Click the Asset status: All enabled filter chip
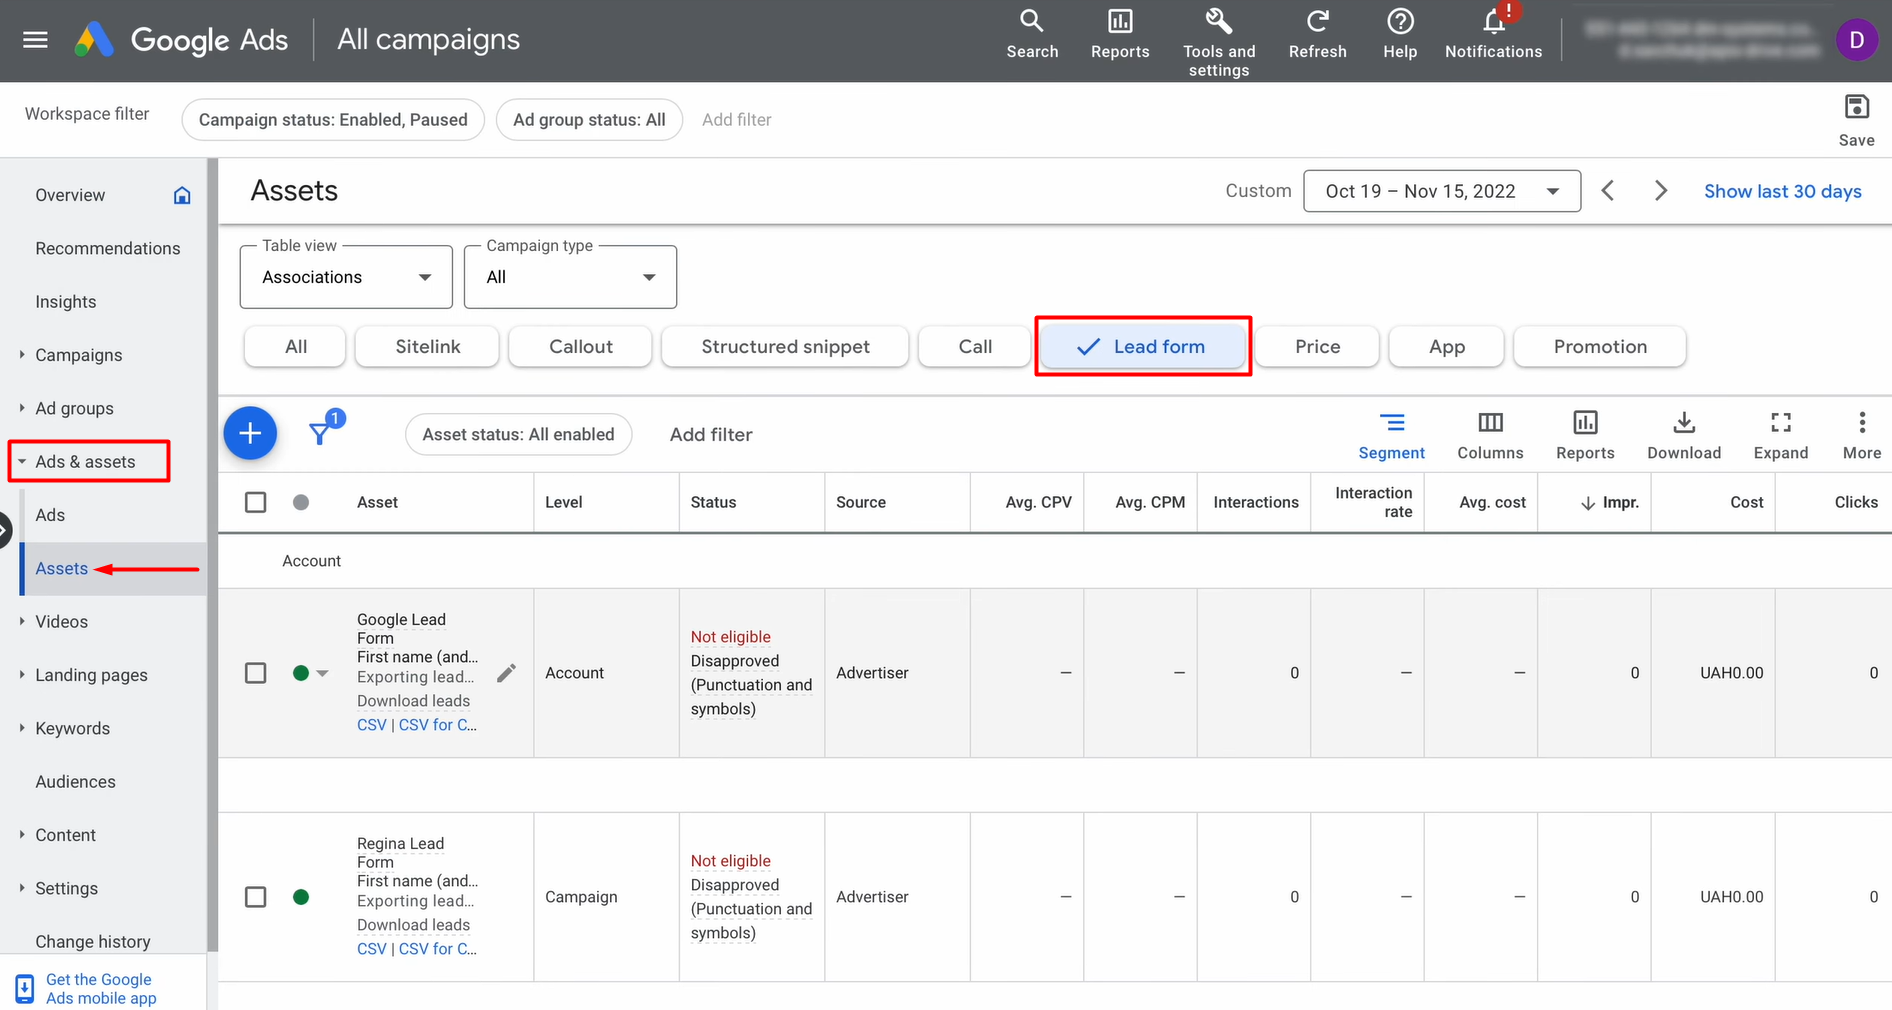 (518, 434)
